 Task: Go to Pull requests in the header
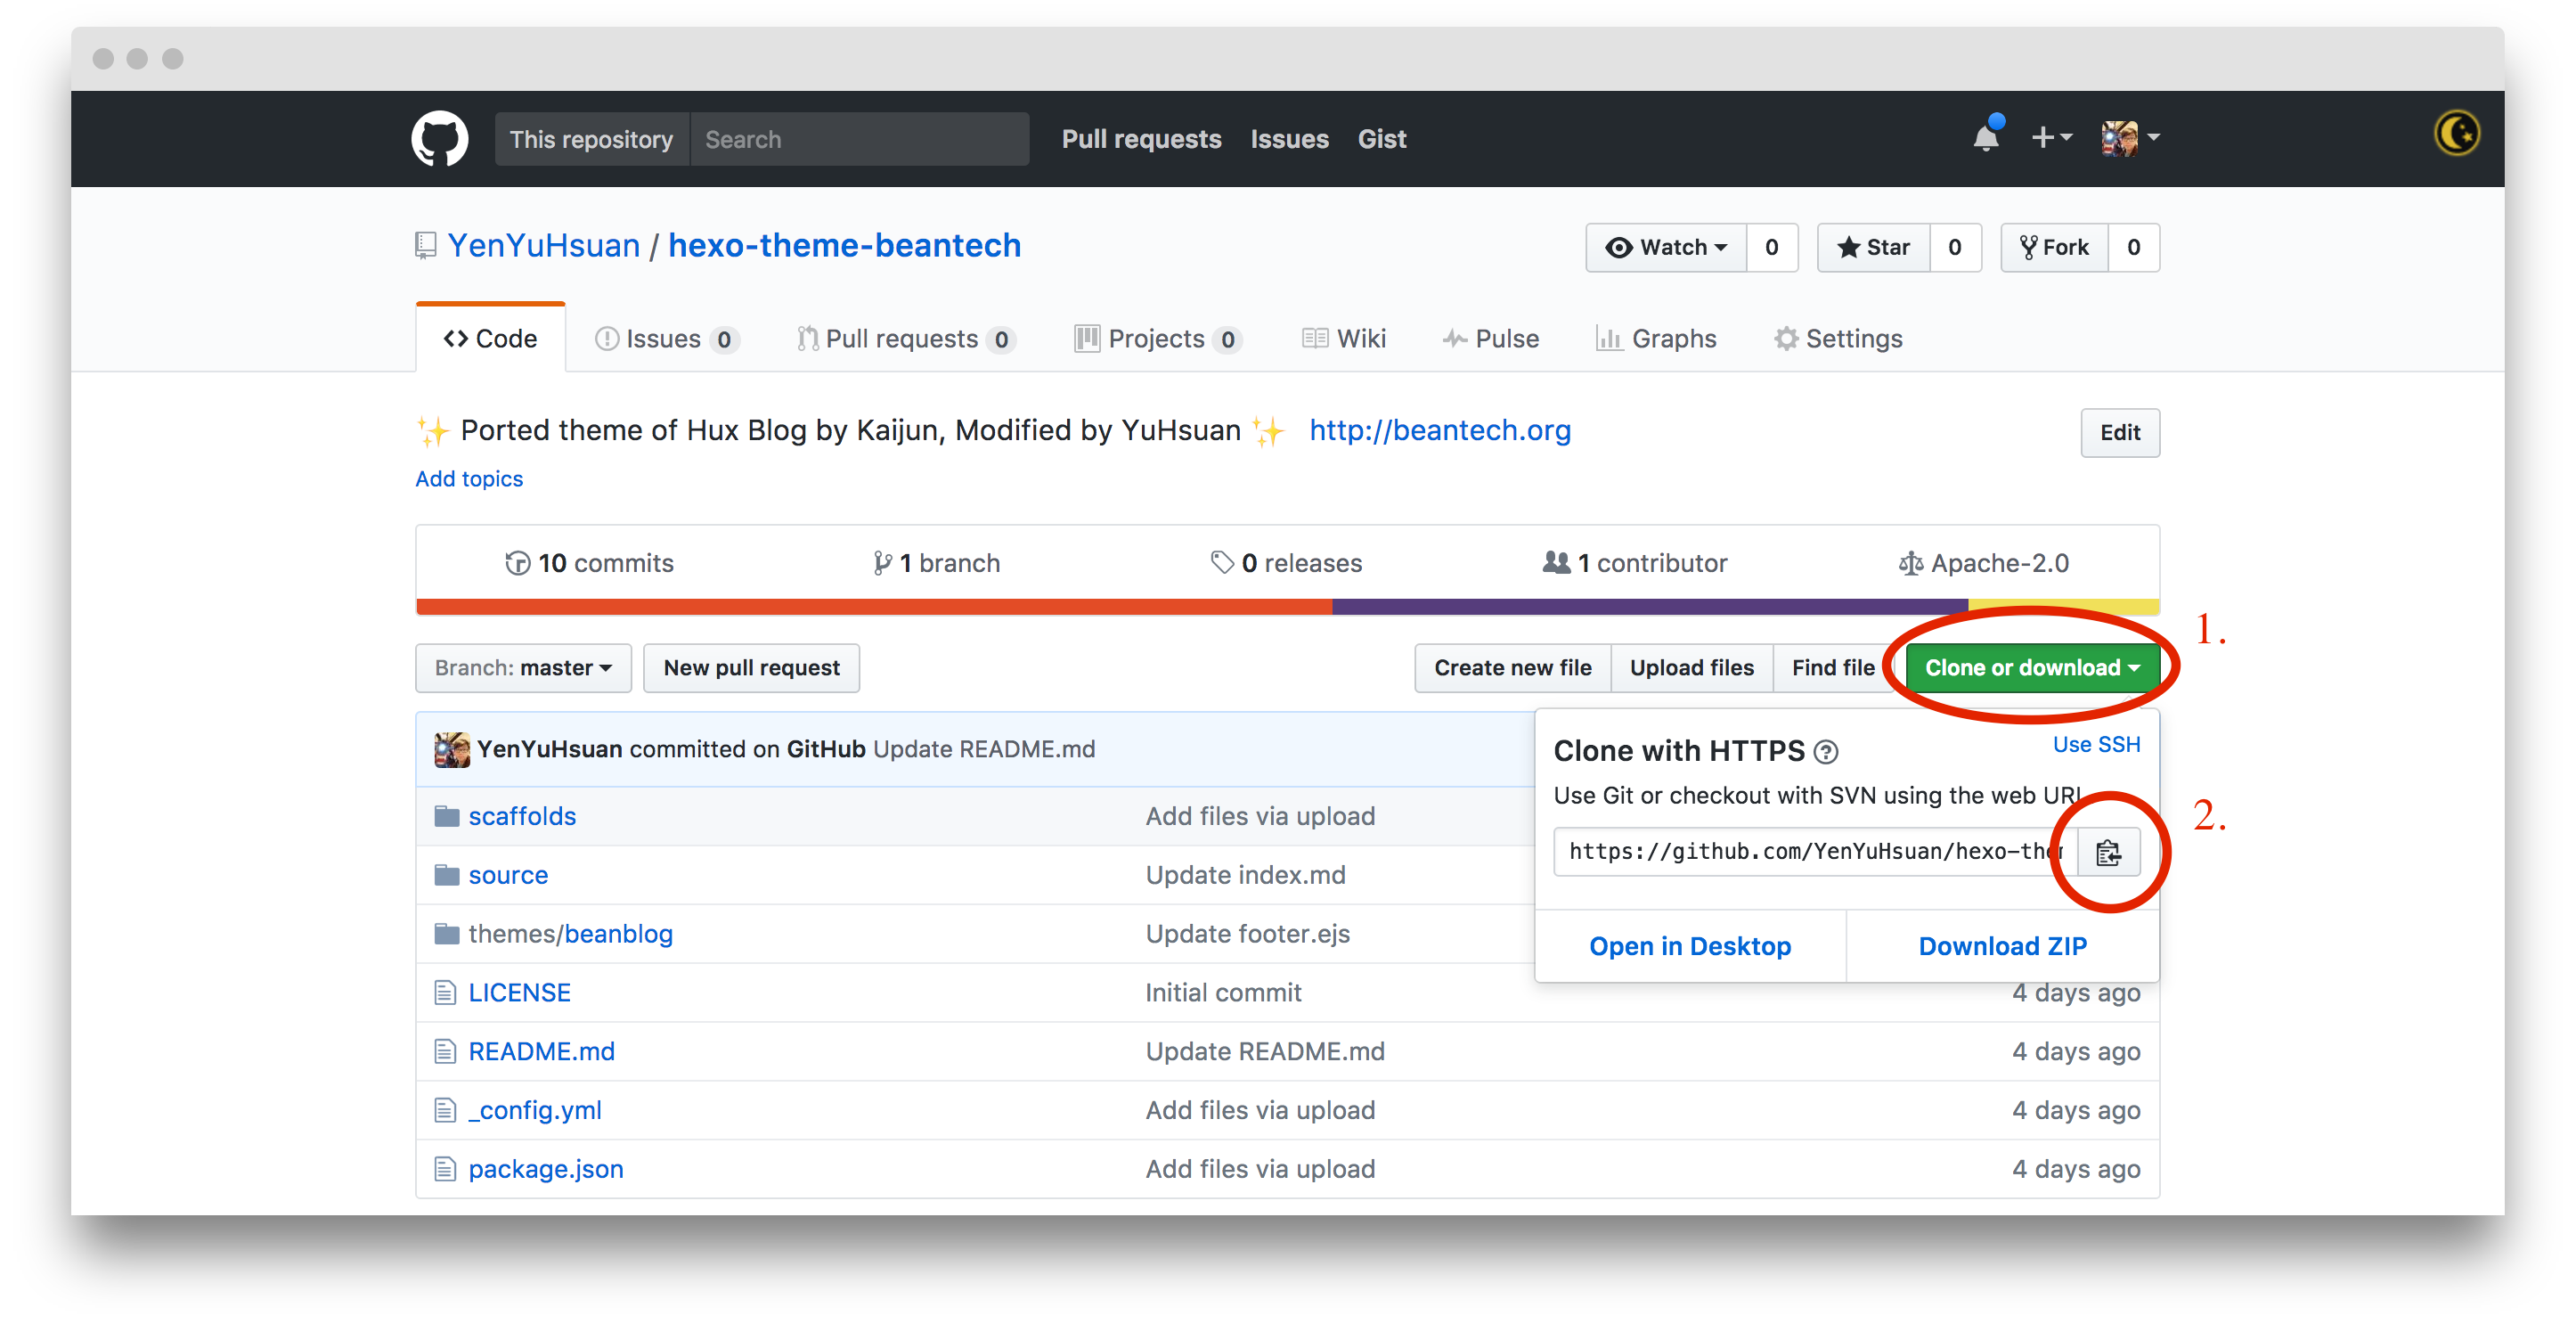(1141, 139)
